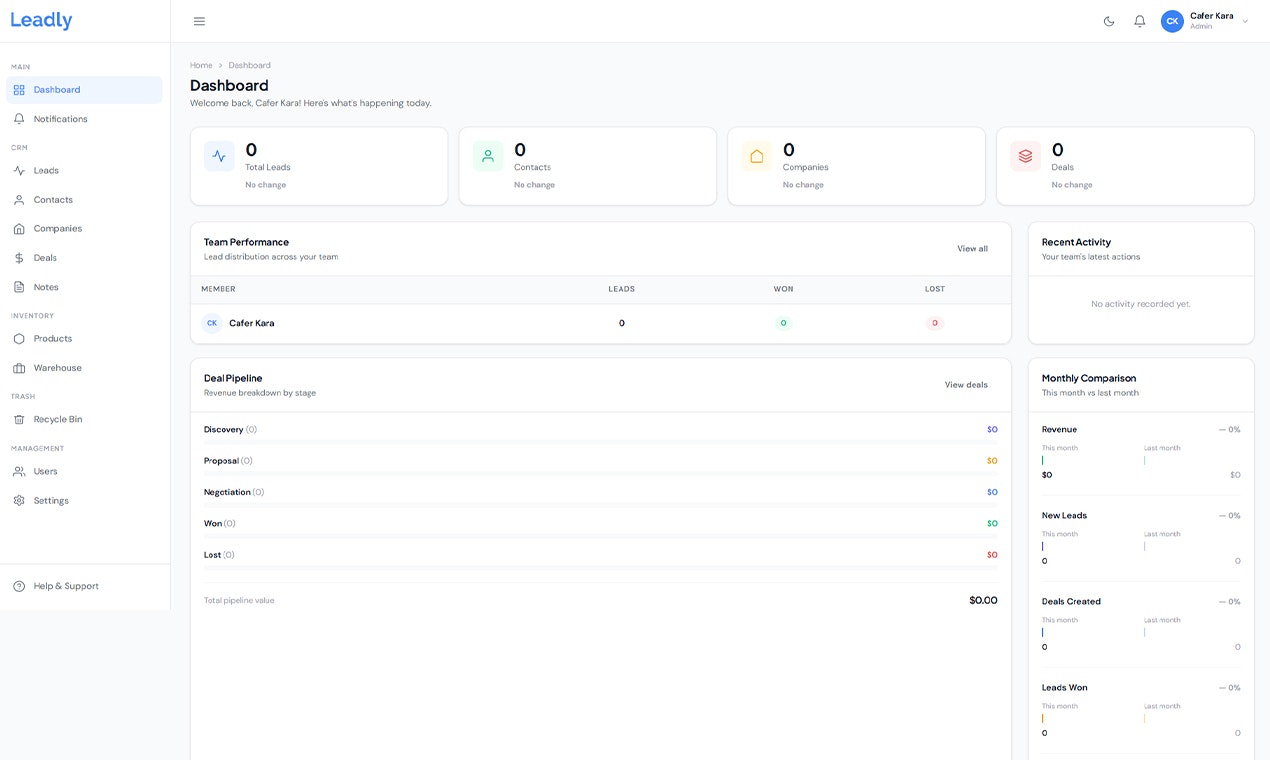Click the Deals Created comparison heading
The height and width of the screenshot is (760, 1270).
pyautogui.click(x=1071, y=602)
